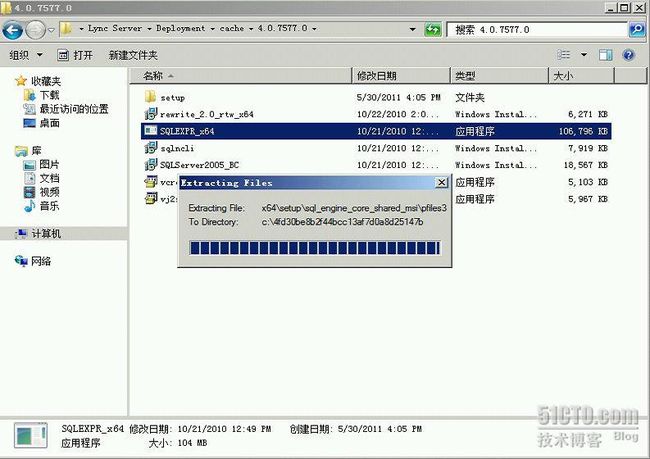This screenshot has height=459, width=650.
Task: Sort by the 名称 column header
Action: point(240,76)
